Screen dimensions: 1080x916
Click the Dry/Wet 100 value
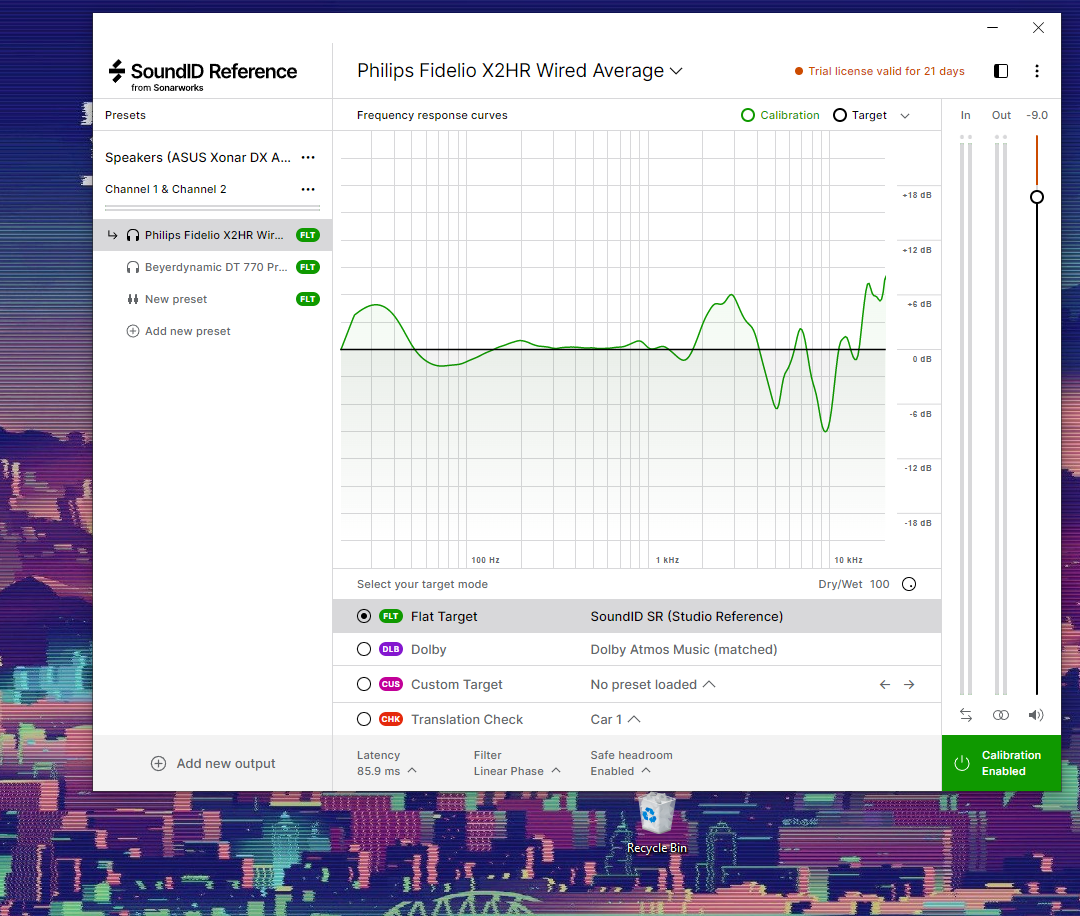click(879, 584)
